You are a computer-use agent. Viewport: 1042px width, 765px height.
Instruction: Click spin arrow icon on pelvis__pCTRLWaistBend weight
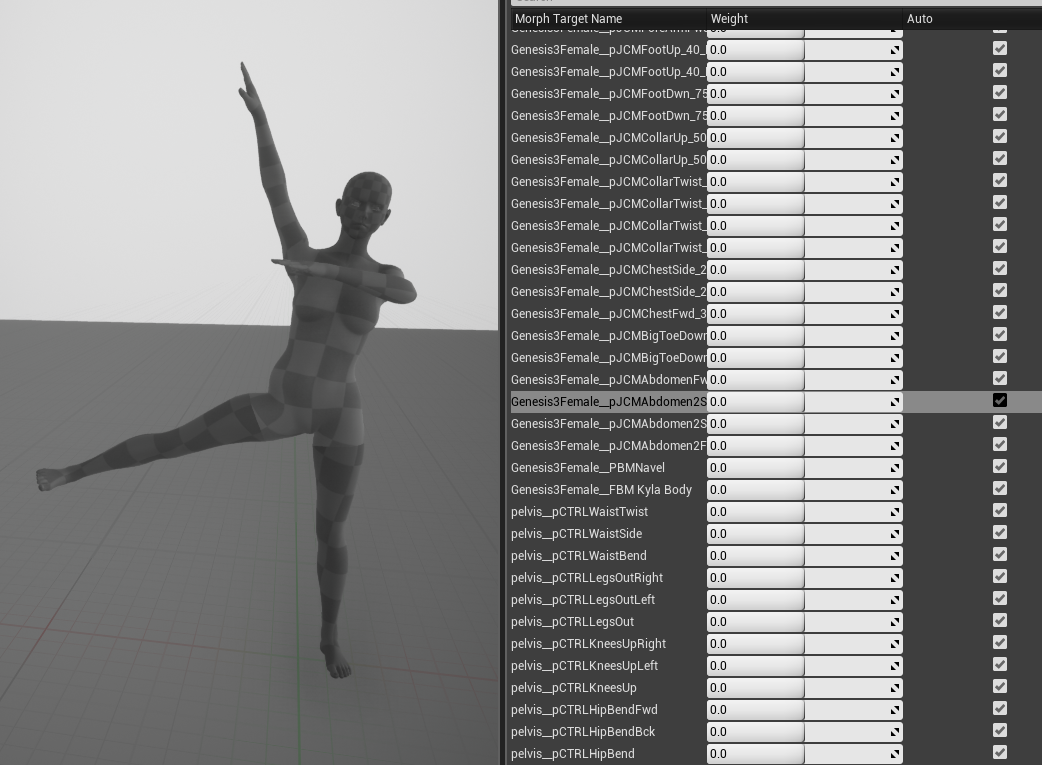[x=895, y=556]
